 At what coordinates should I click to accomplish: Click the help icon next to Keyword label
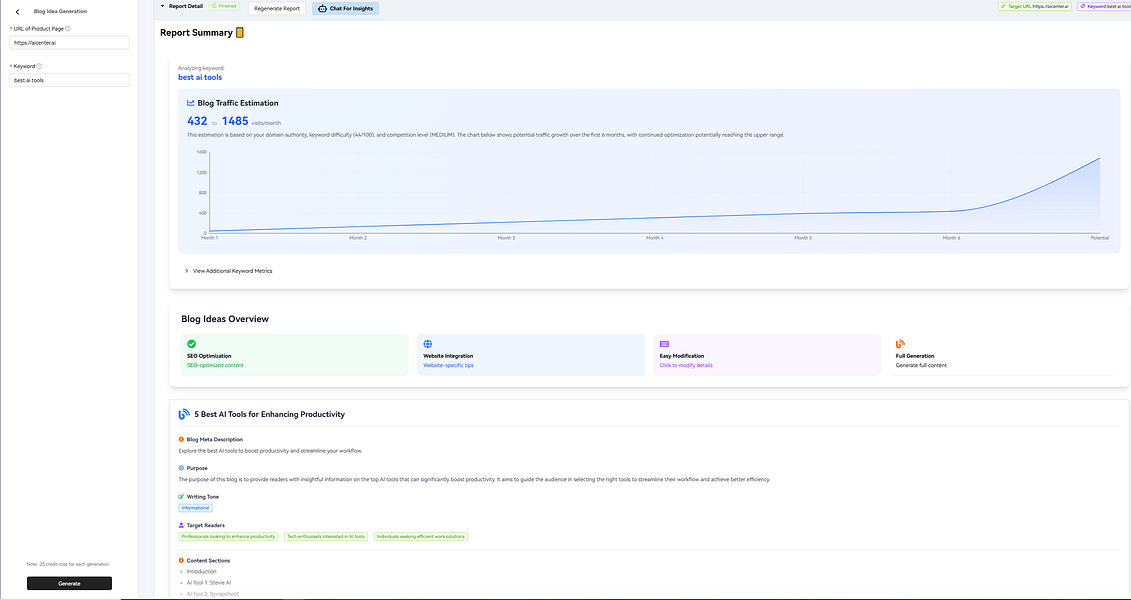pyautogui.click(x=39, y=66)
